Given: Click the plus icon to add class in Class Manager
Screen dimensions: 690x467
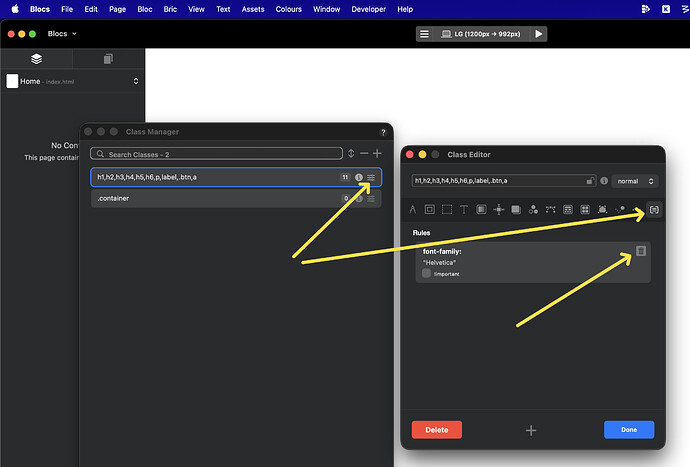Looking at the screenshot, I should pos(377,154).
